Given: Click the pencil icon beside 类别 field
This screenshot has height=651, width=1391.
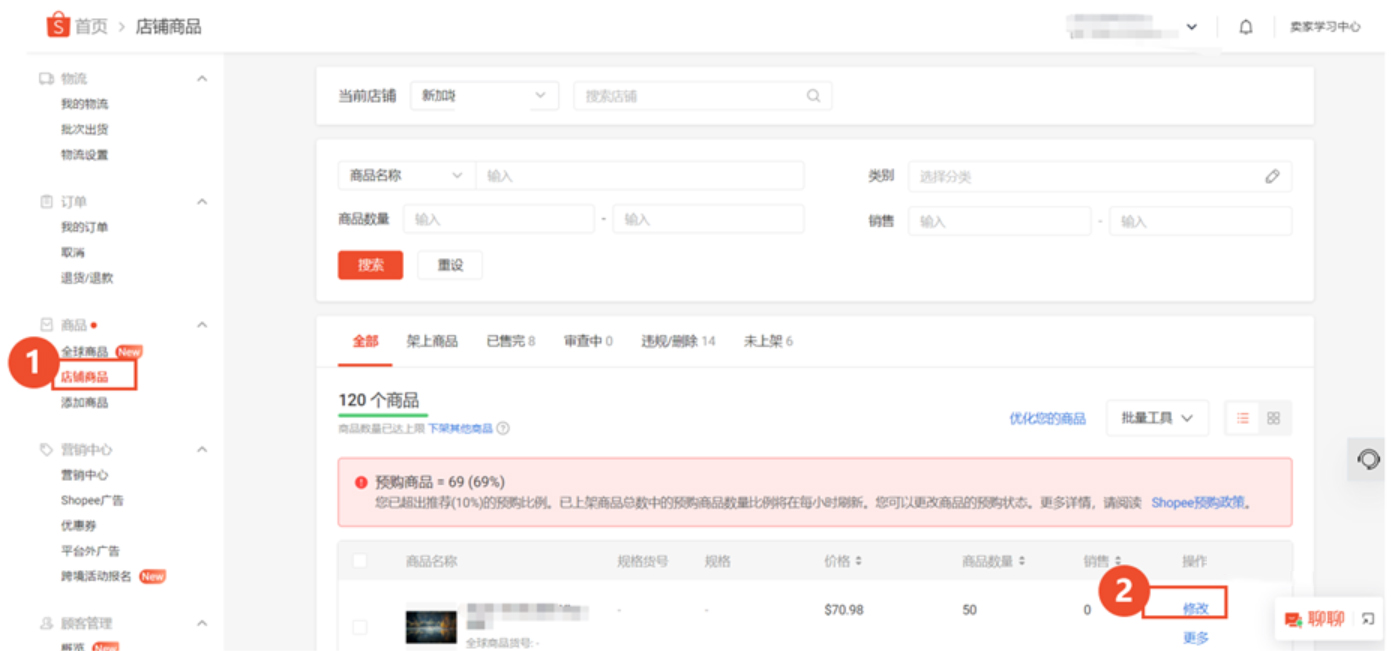Looking at the screenshot, I should point(1270,175).
